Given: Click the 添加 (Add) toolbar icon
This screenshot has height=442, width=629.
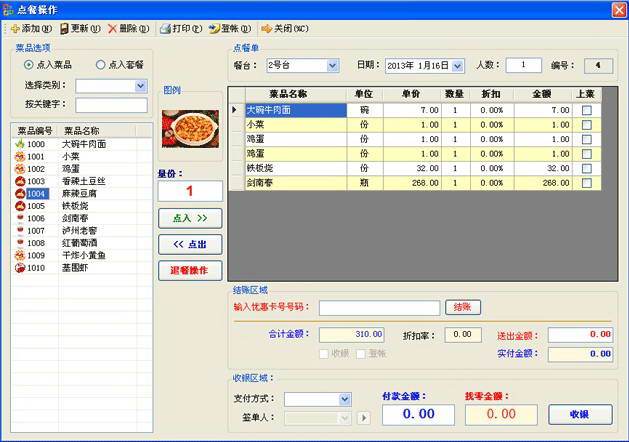Looking at the screenshot, I should 15,29.
